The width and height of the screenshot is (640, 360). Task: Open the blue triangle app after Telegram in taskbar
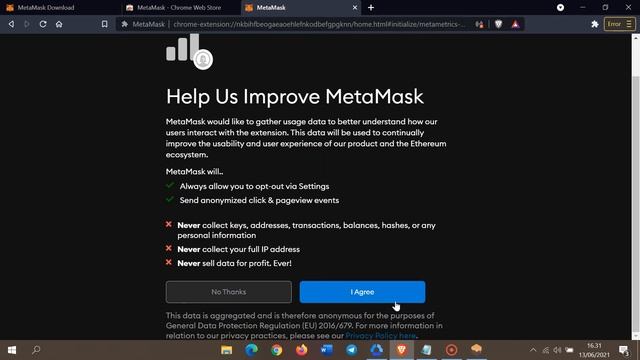376,350
